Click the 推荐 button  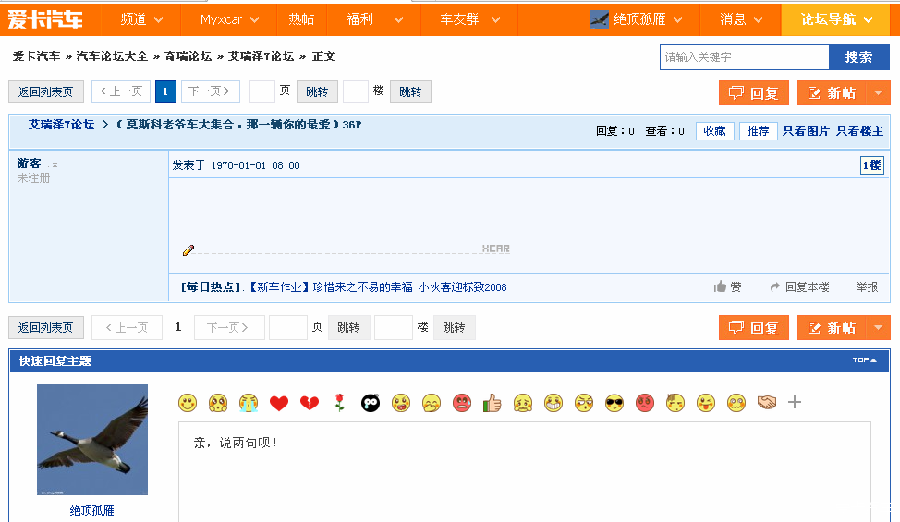[758, 131]
